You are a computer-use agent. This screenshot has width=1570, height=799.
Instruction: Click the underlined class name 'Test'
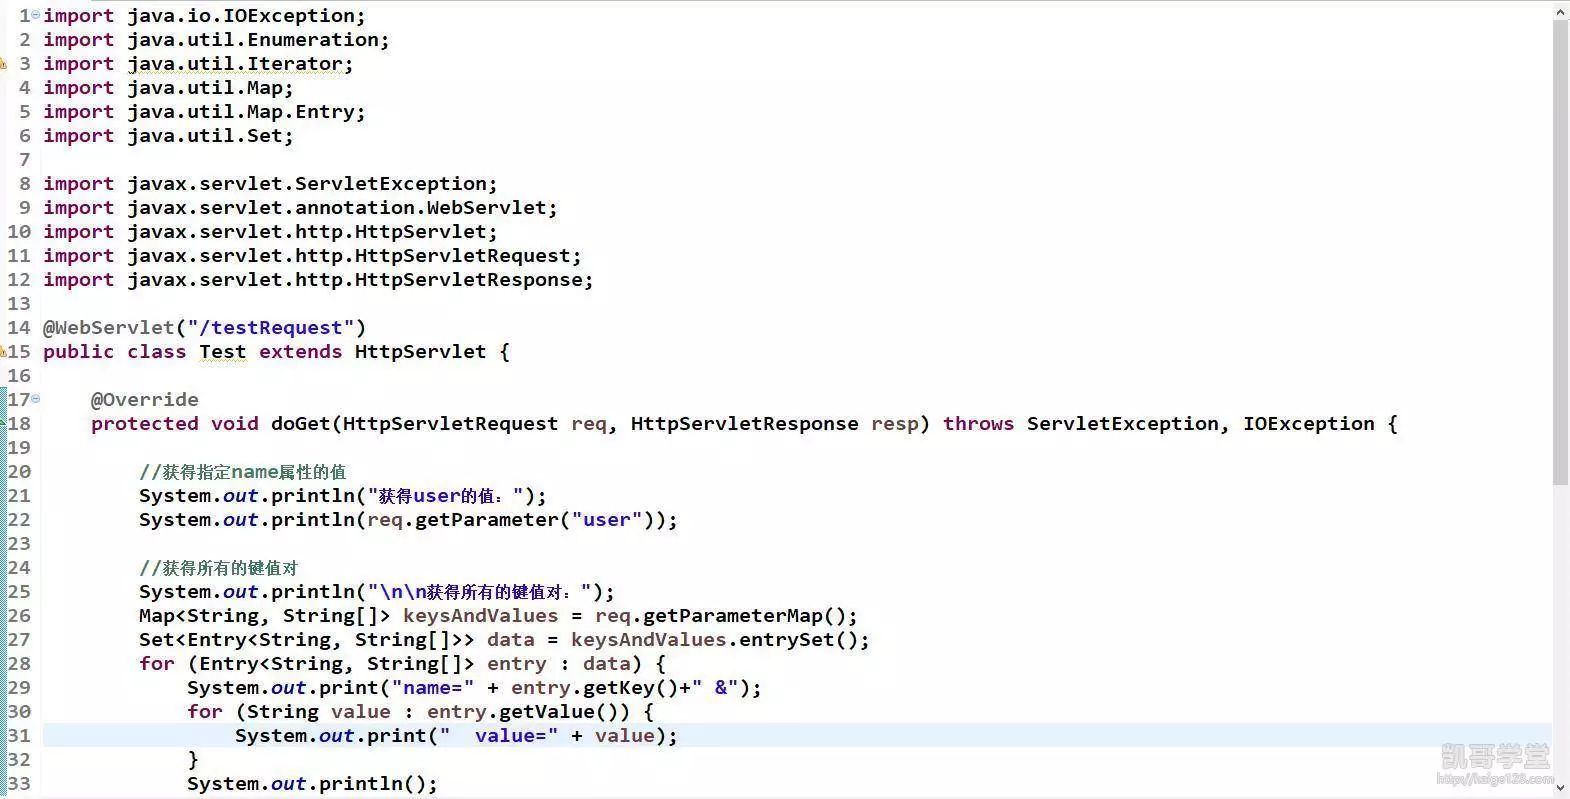coord(222,352)
